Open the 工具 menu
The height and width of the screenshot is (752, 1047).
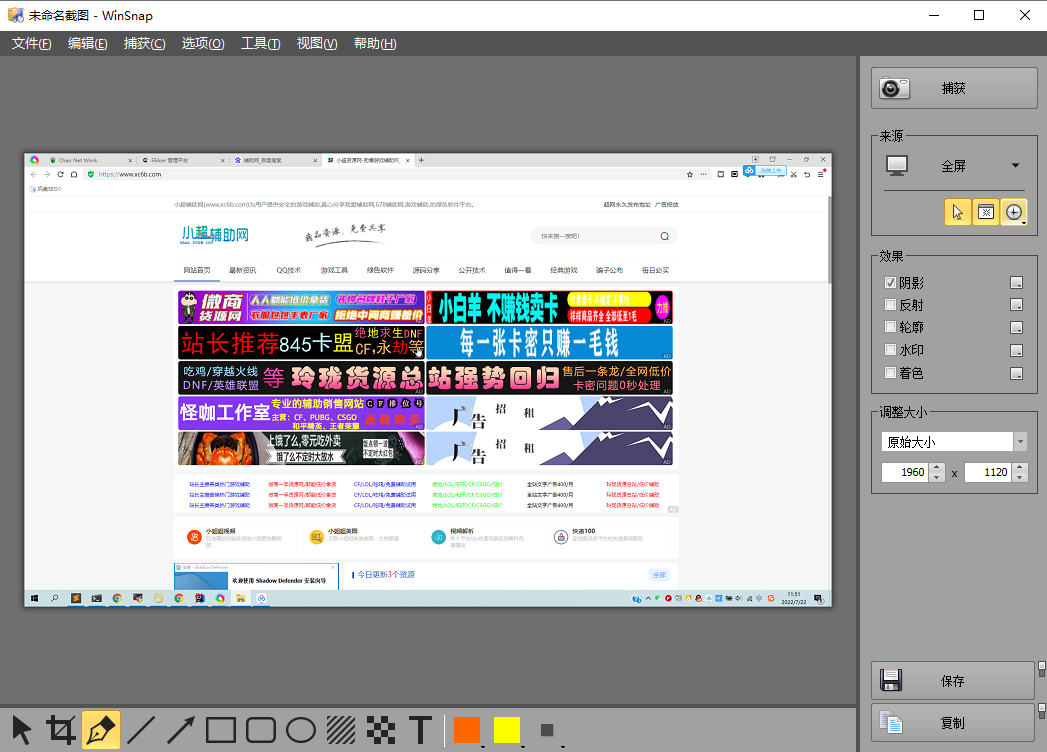pyautogui.click(x=260, y=44)
